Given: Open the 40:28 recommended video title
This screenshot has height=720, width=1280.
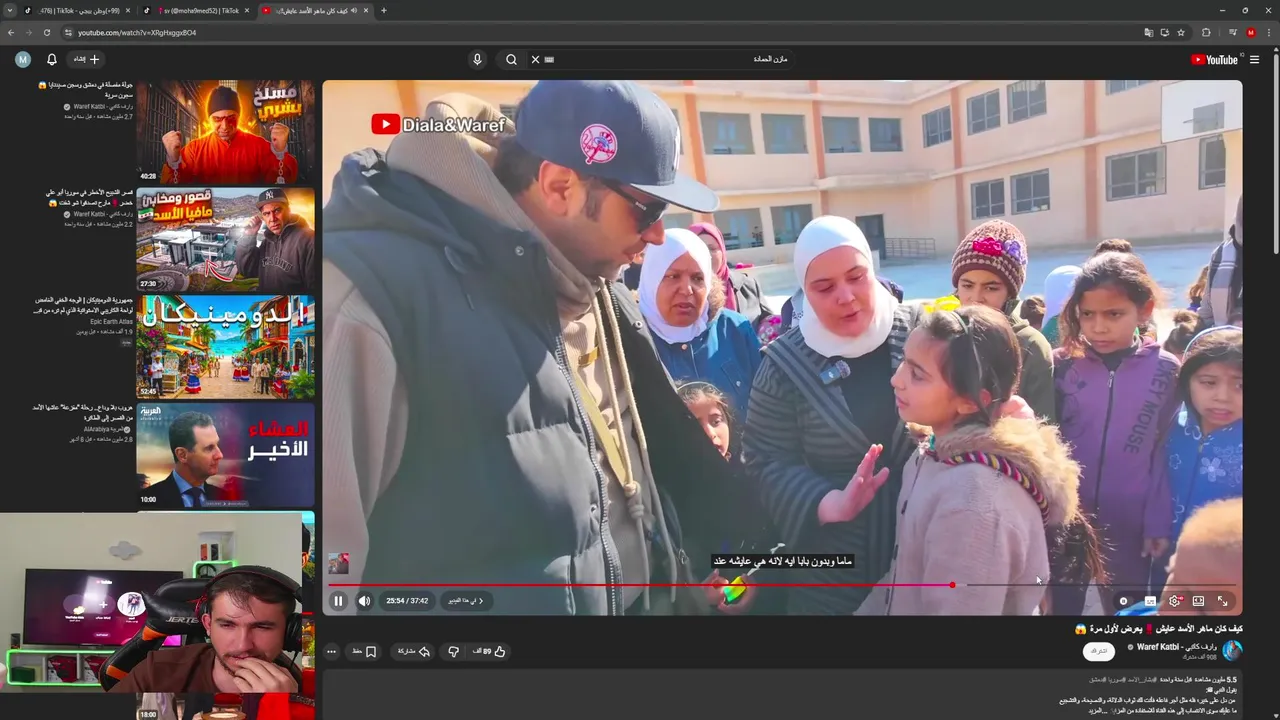Looking at the screenshot, I should (85, 90).
